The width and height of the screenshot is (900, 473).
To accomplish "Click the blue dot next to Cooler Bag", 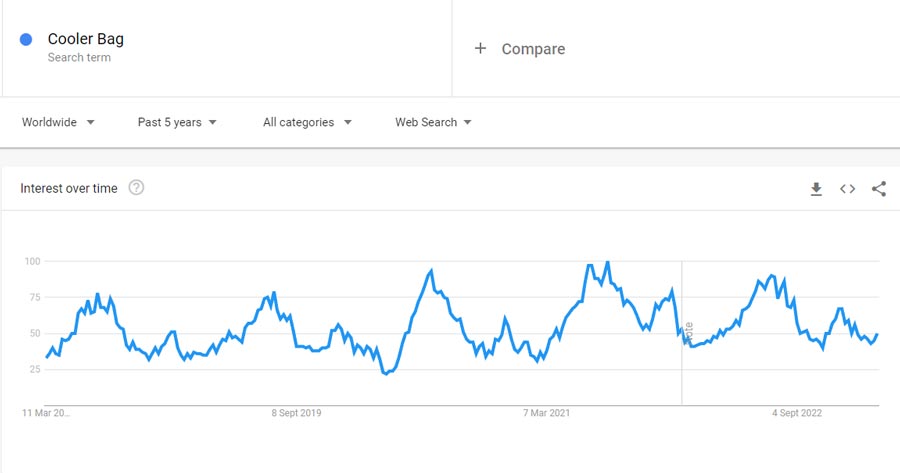I will [x=27, y=39].
